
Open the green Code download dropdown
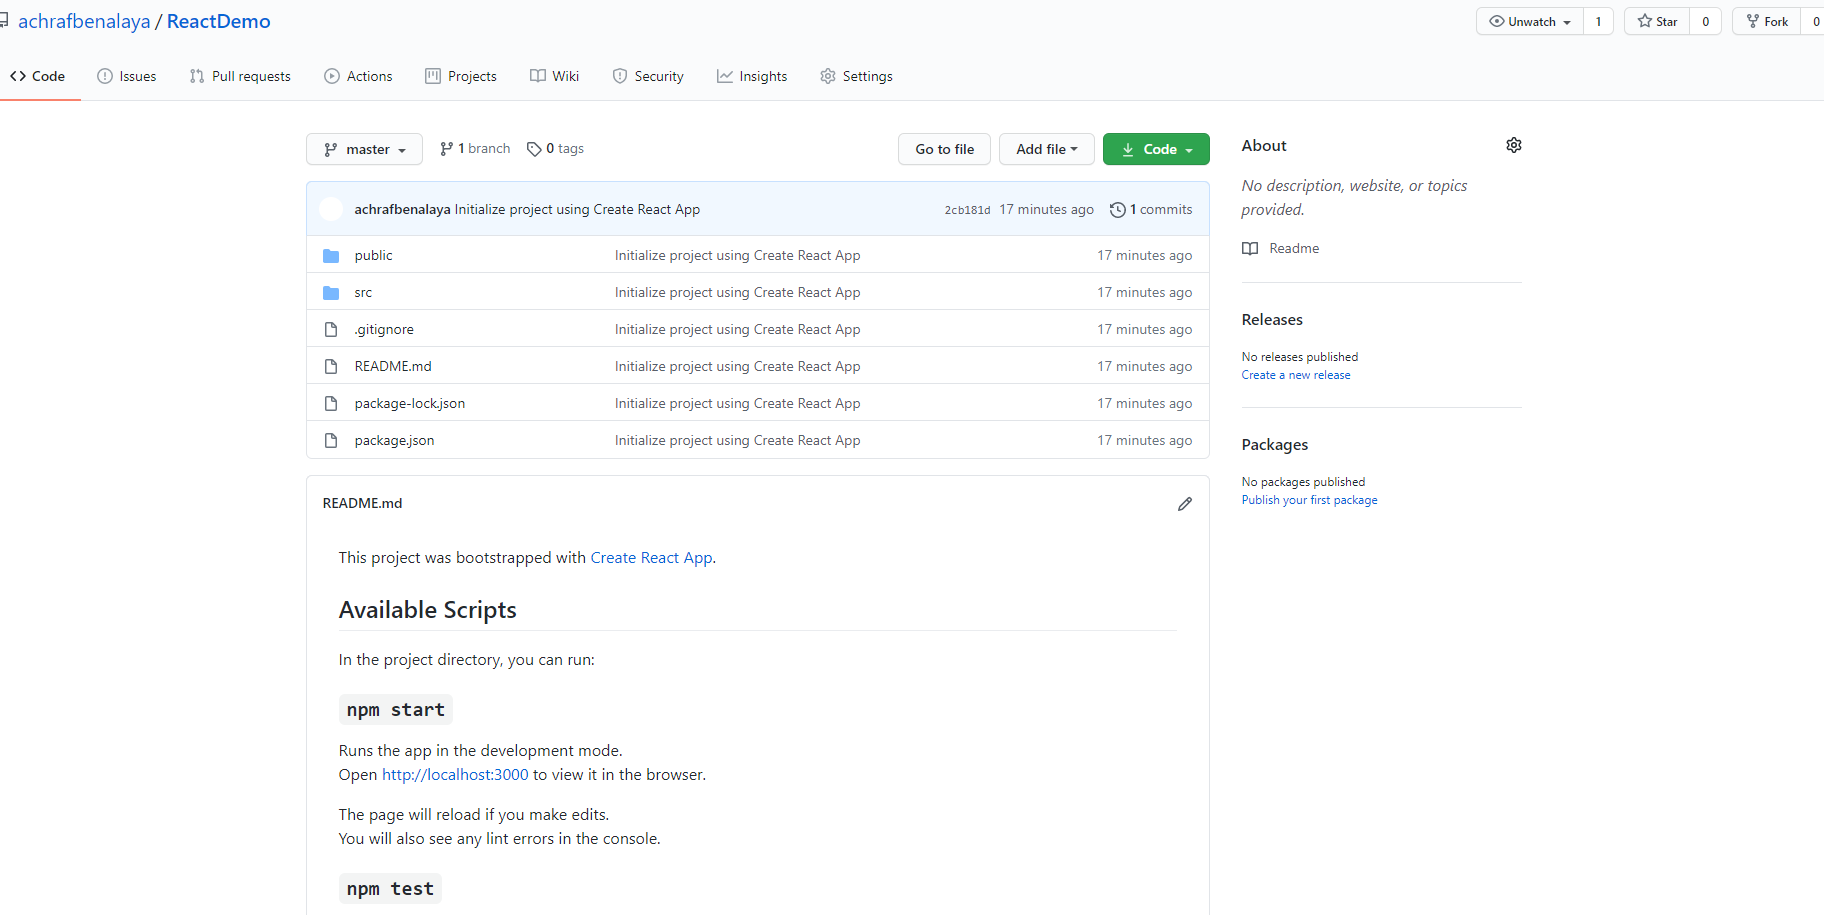[1155, 148]
